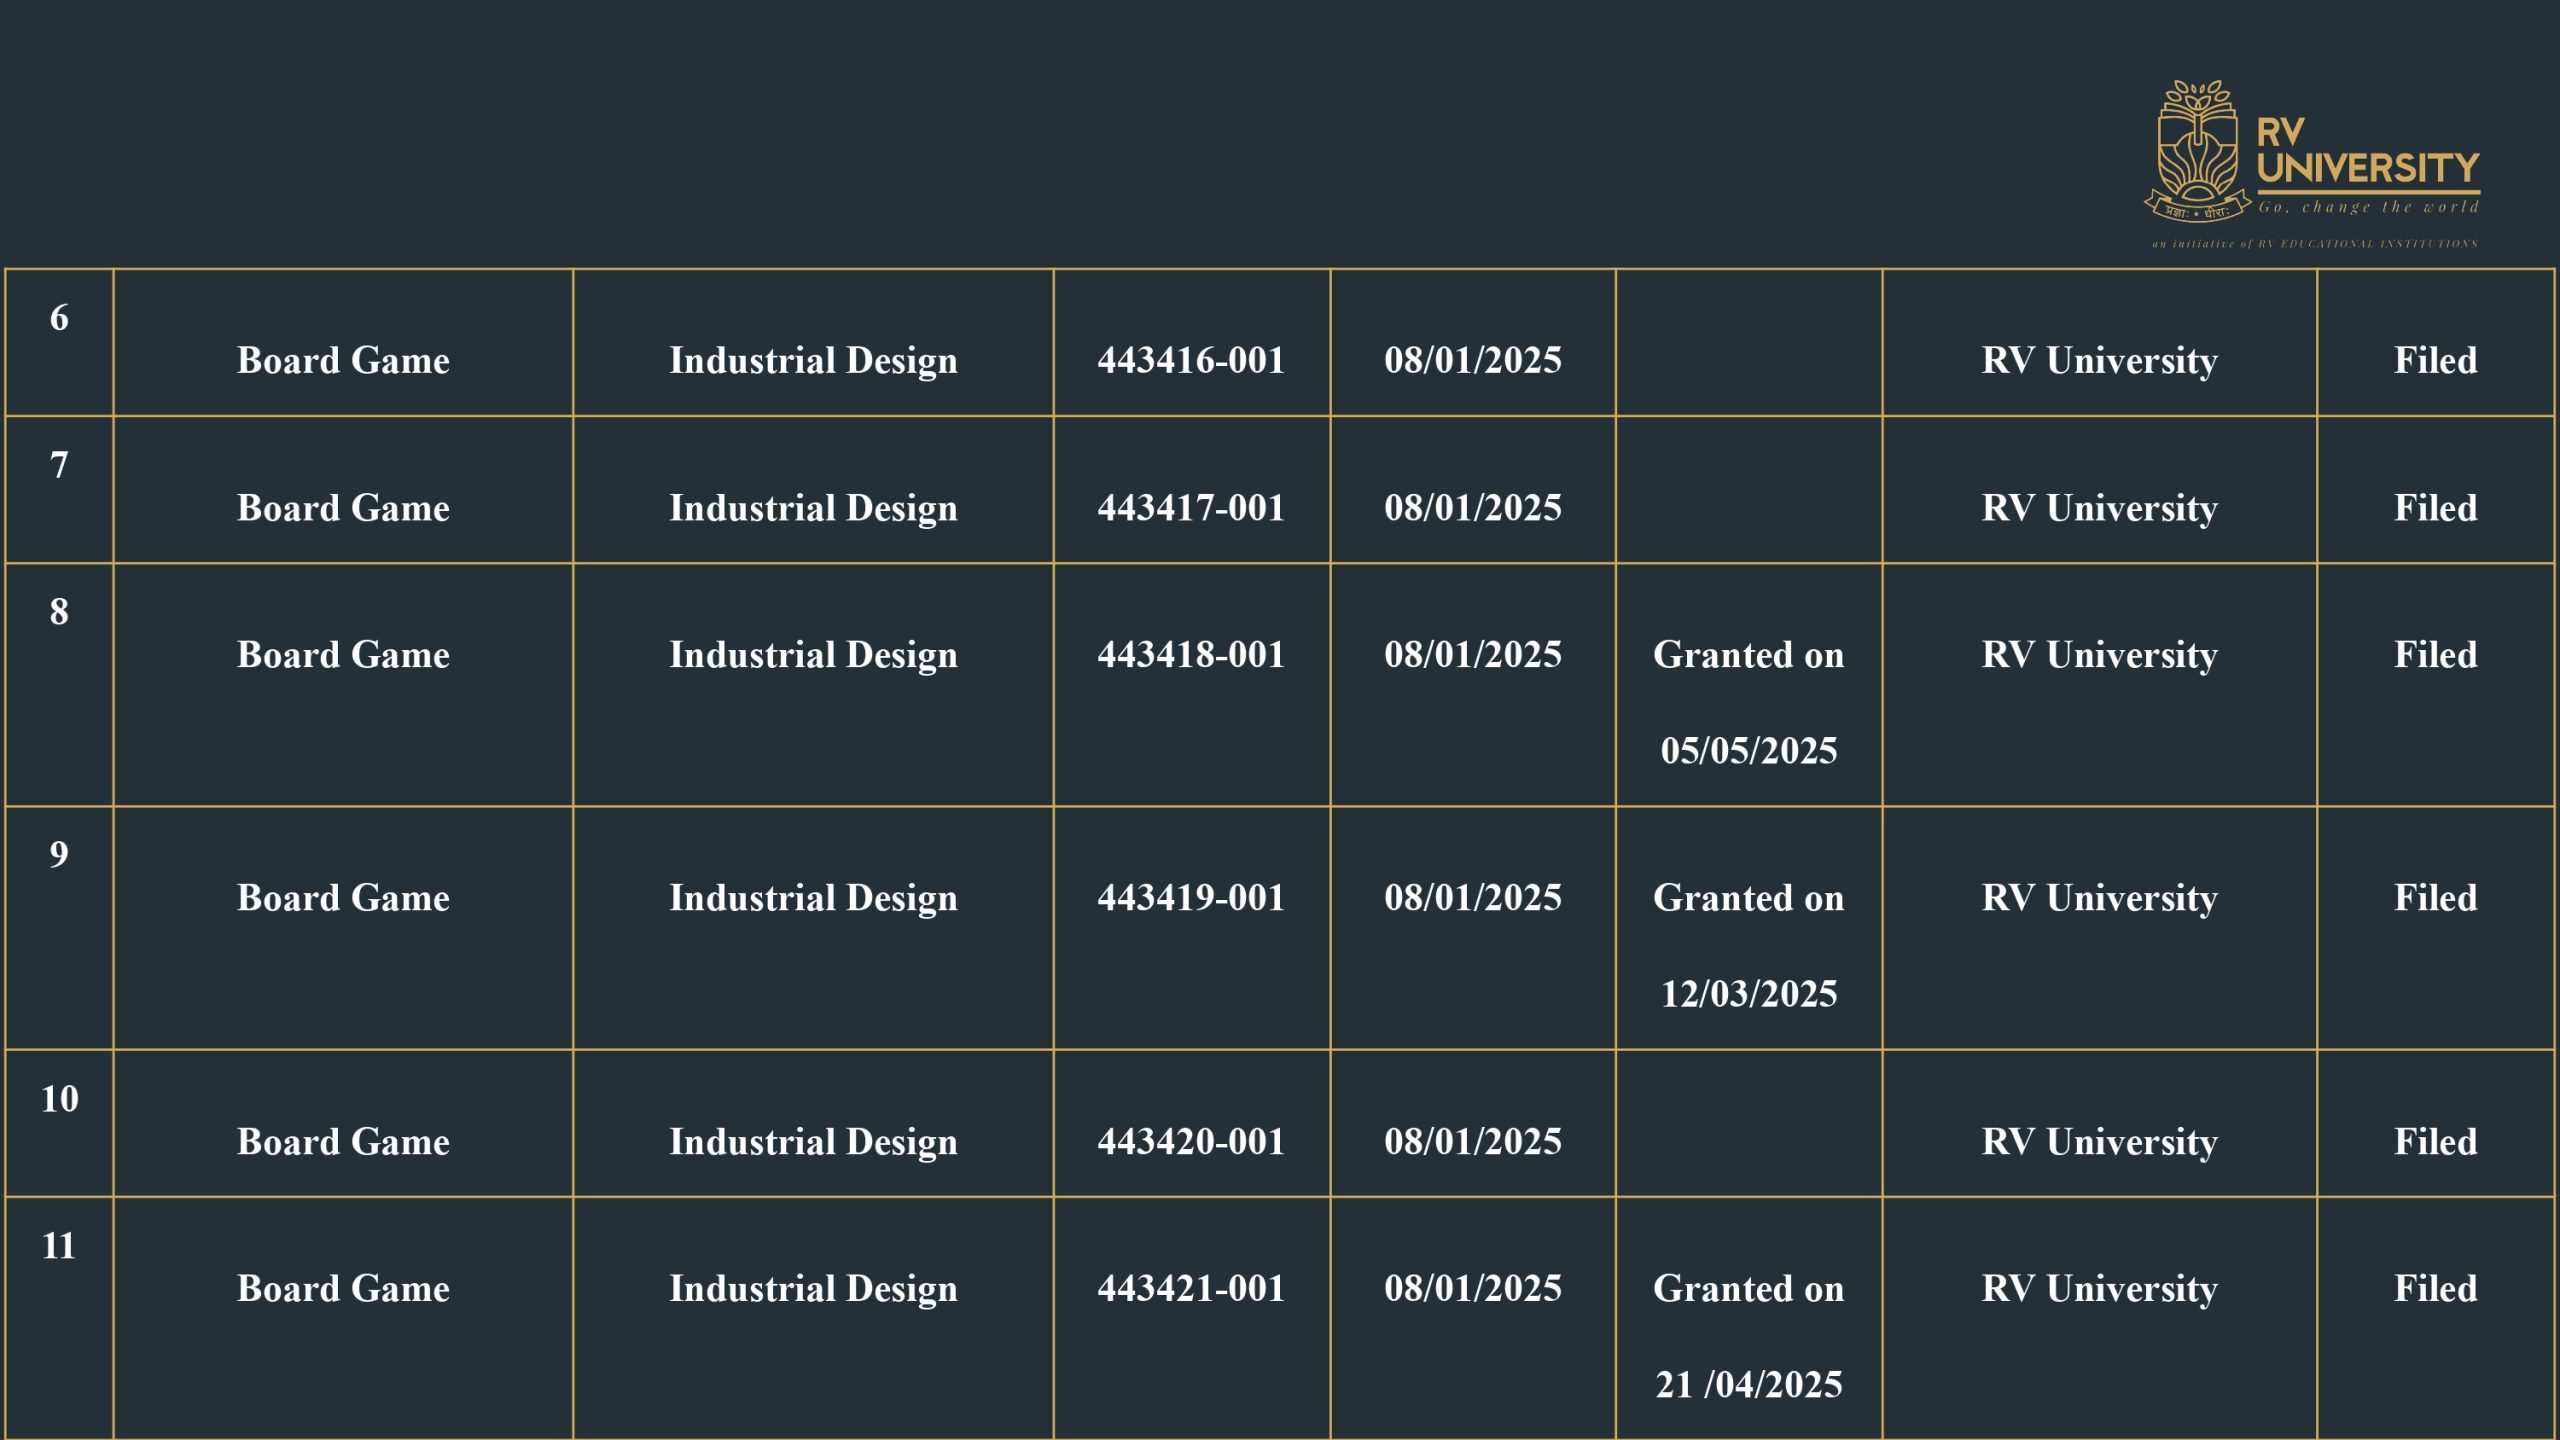Select 'Granted on' text in row 9
The image size is (2560, 1440).
pyautogui.click(x=1749, y=898)
